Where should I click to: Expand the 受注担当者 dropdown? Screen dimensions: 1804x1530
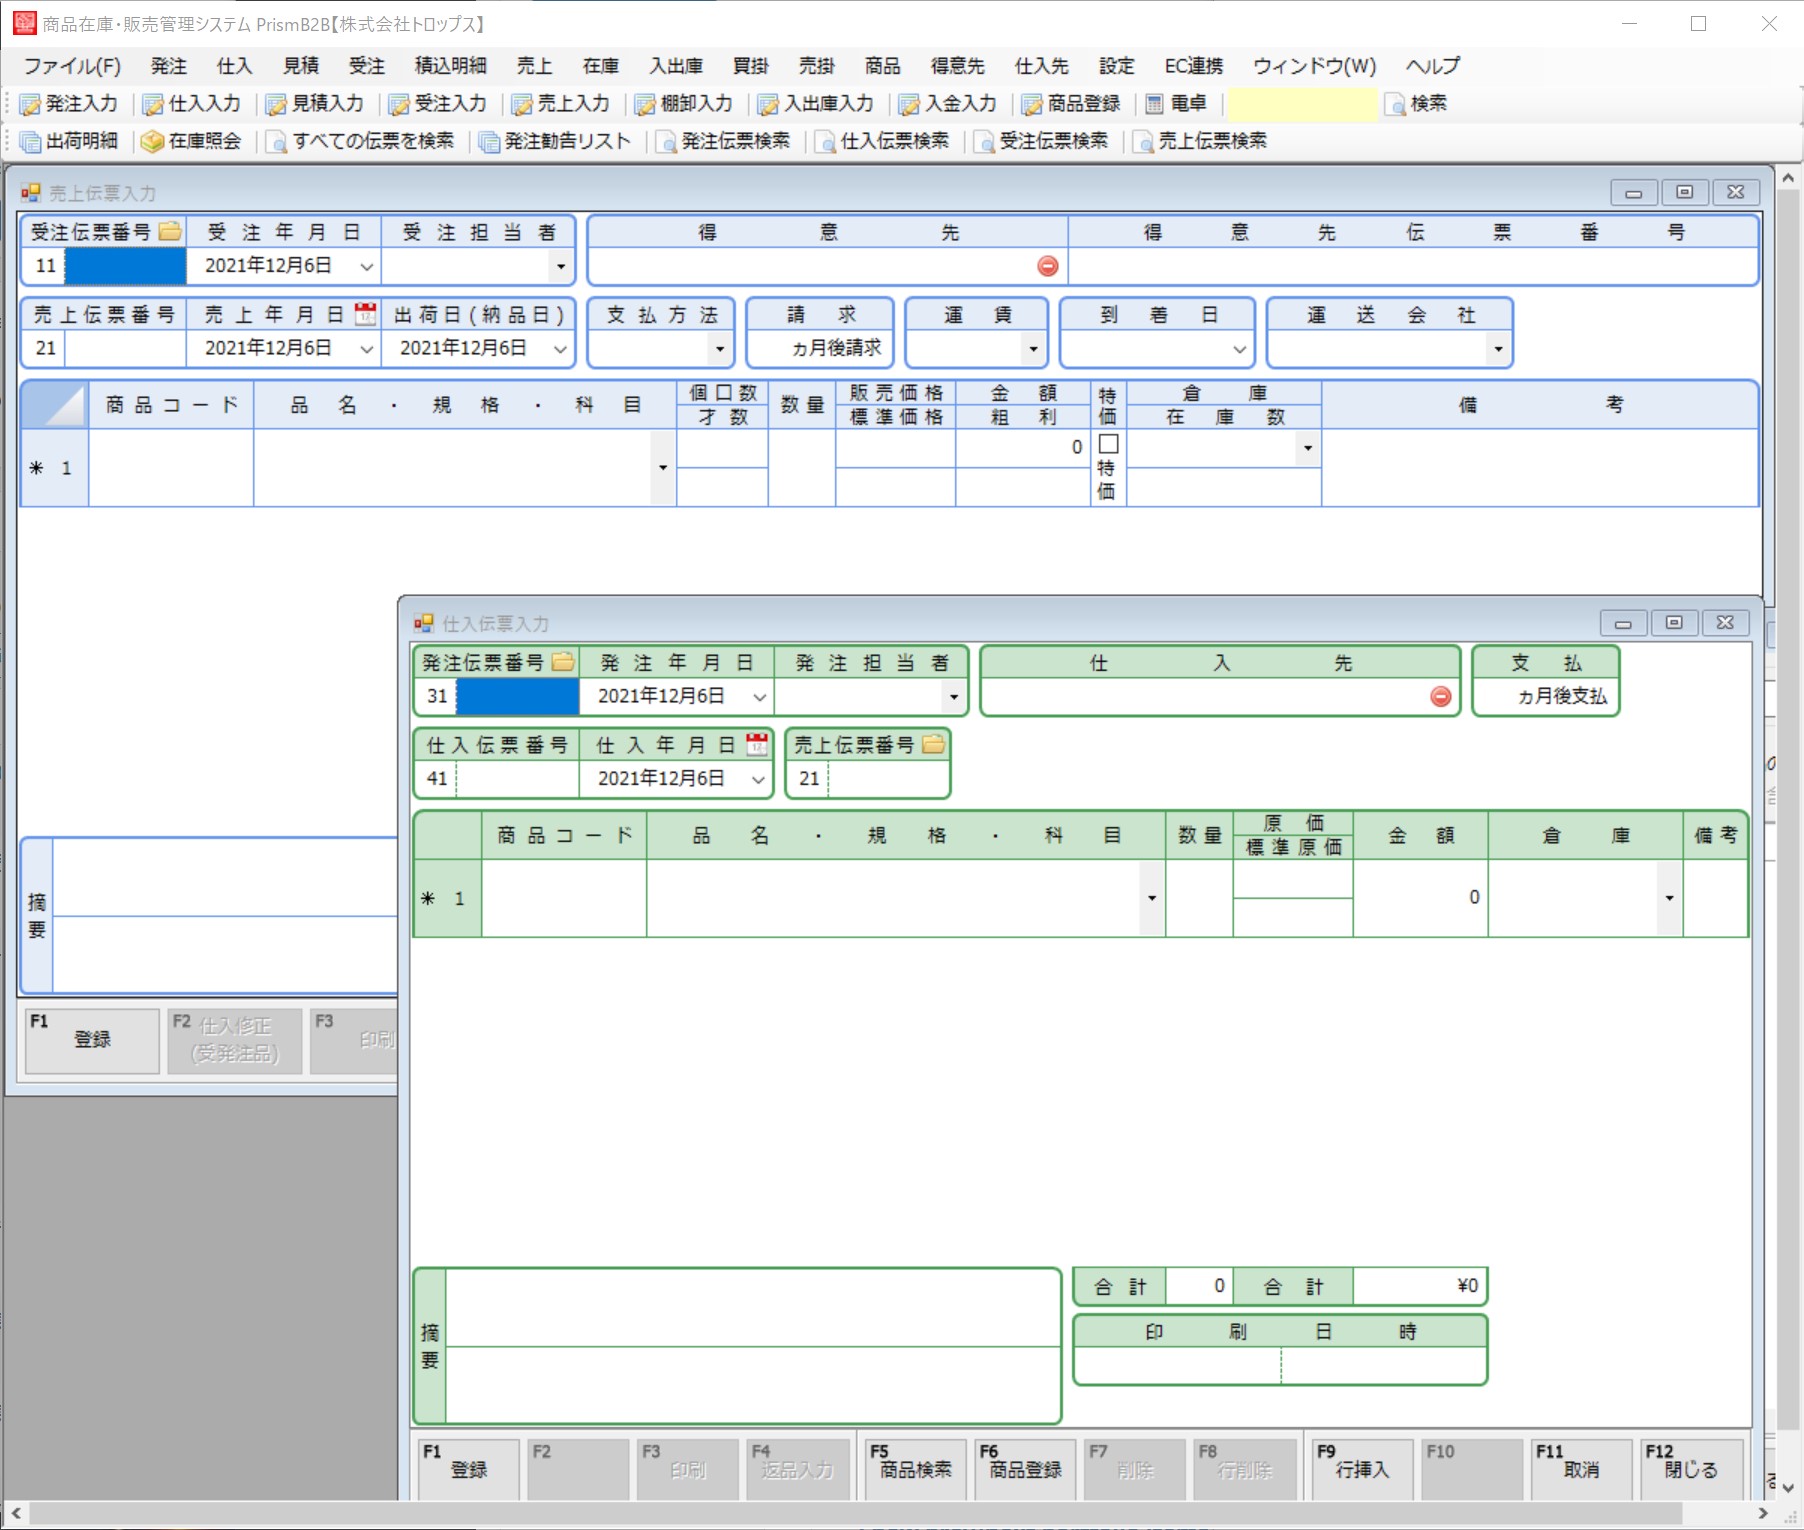[x=560, y=266]
